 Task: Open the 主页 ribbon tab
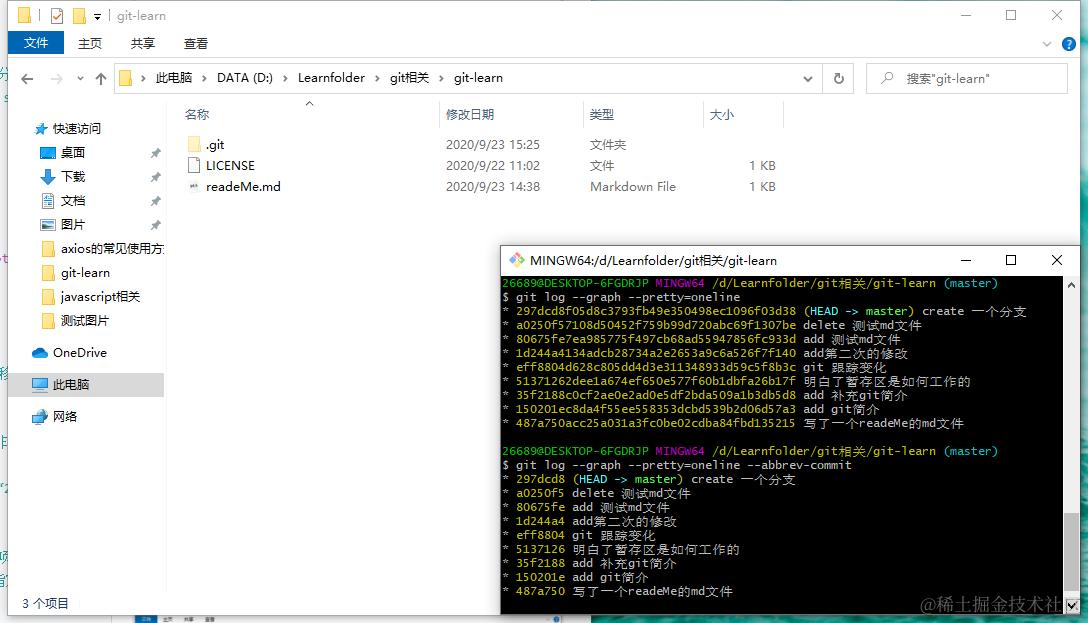[90, 44]
